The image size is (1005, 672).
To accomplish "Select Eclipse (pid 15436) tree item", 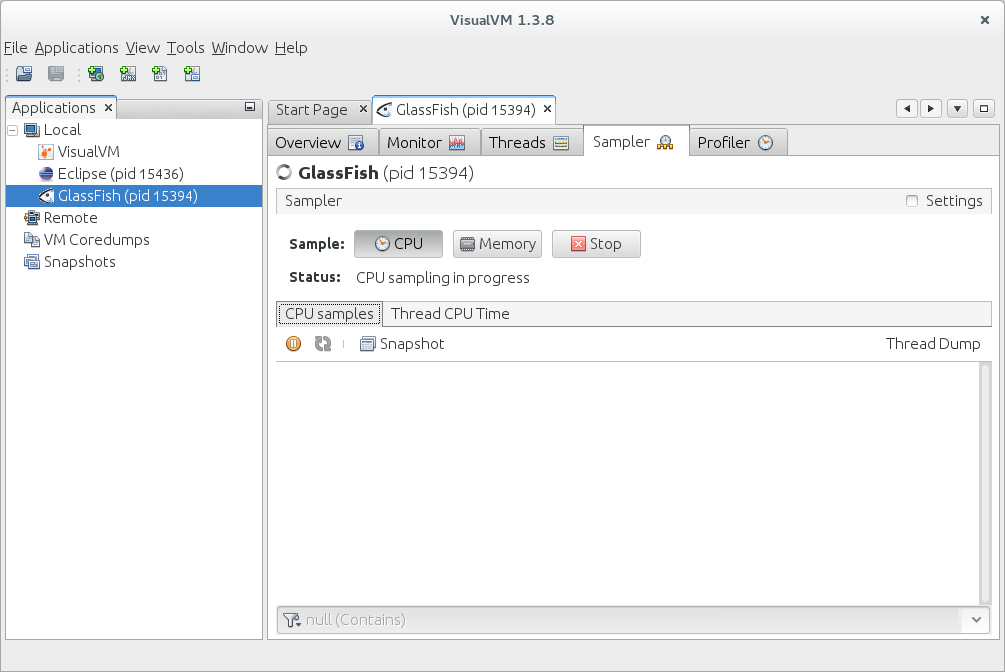I will [120, 174].
